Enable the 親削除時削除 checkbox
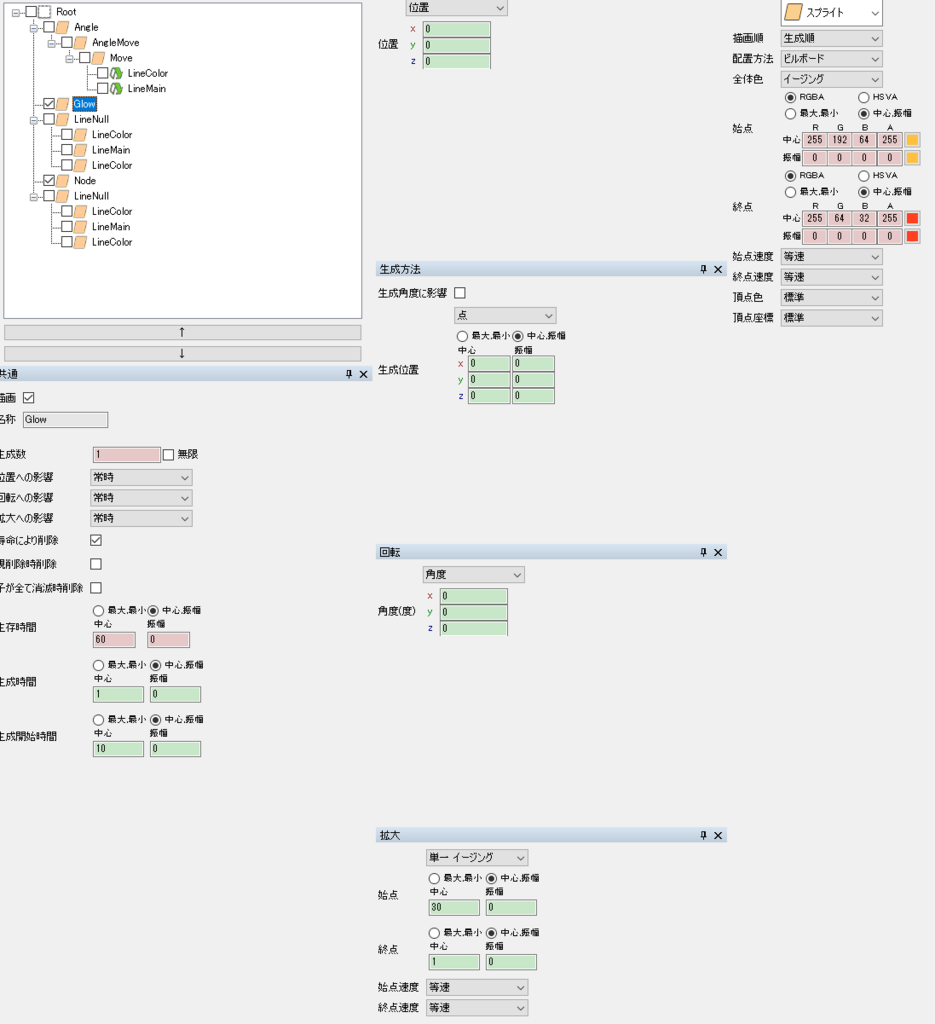935x1024 pixels. (x=96, y=564)
